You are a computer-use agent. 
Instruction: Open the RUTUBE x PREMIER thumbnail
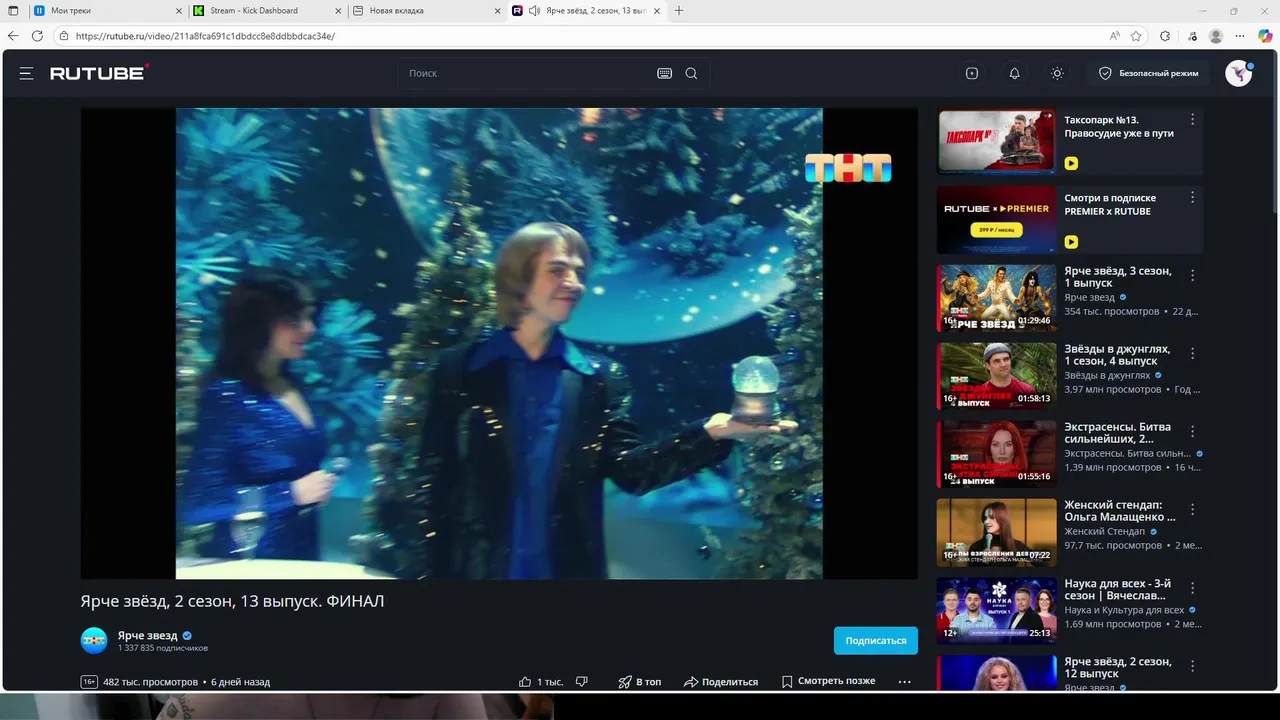pos(996,220)
